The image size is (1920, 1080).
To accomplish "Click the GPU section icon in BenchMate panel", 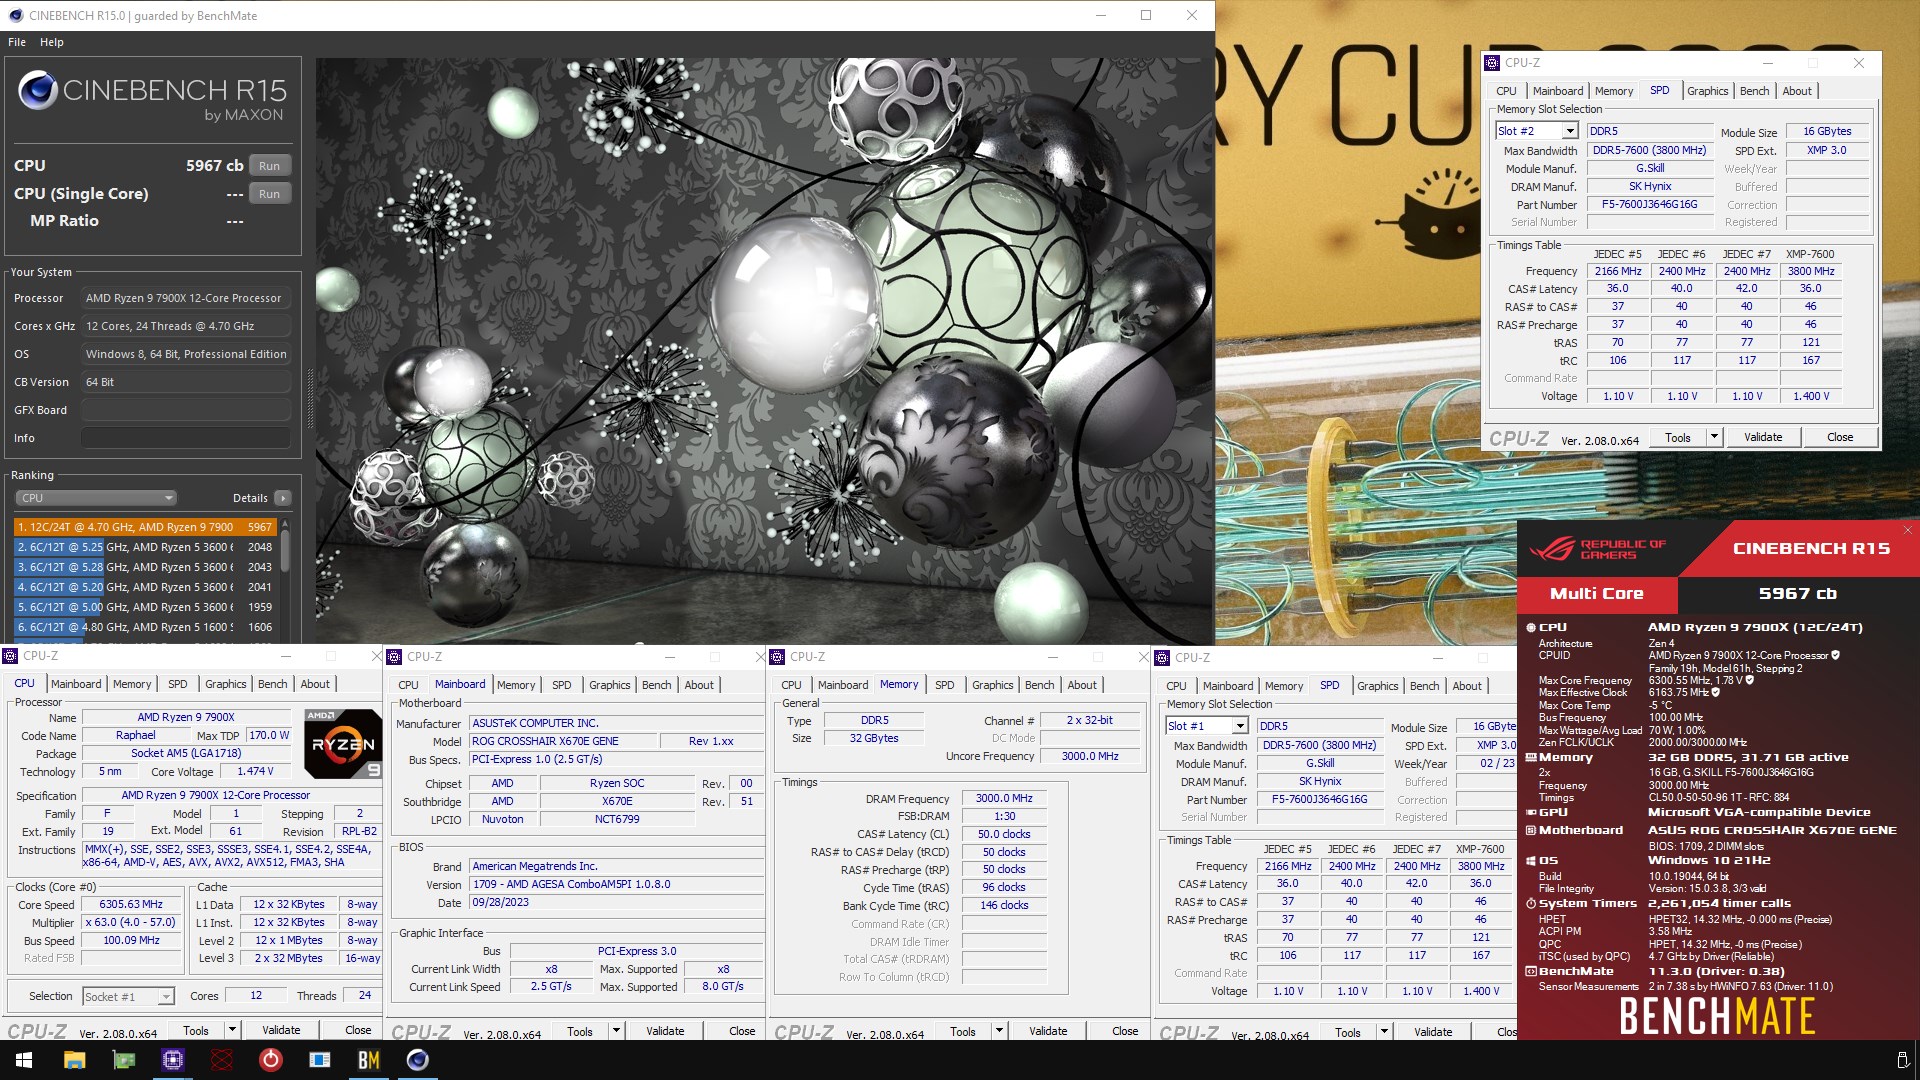I will point(1530,812).
